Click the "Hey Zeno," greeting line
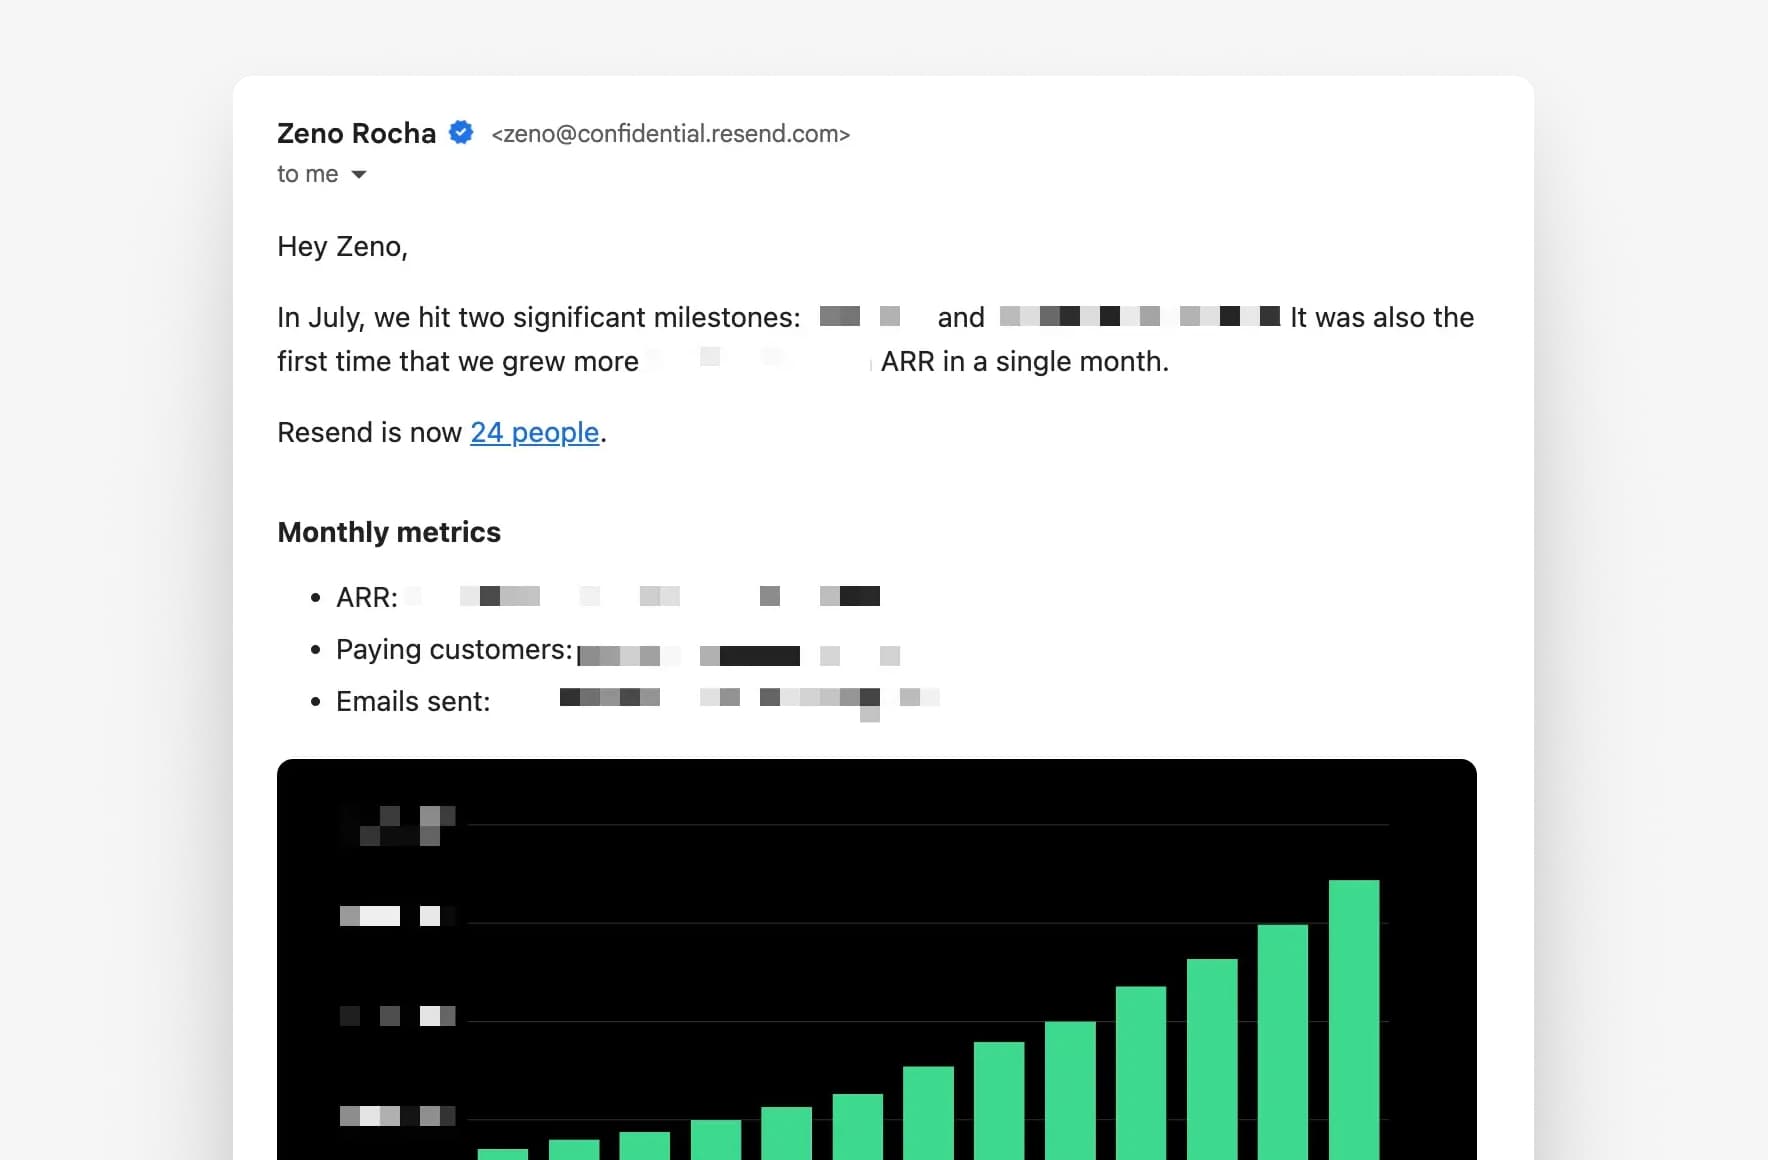This screenshot has height=1160, width=1768. click(342, 246)
